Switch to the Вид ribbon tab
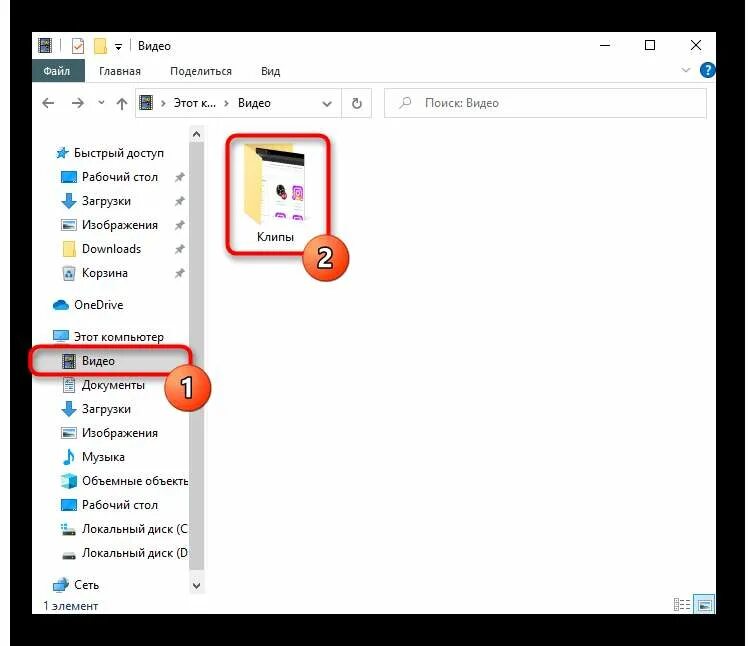748x646 pixels. 270,71
